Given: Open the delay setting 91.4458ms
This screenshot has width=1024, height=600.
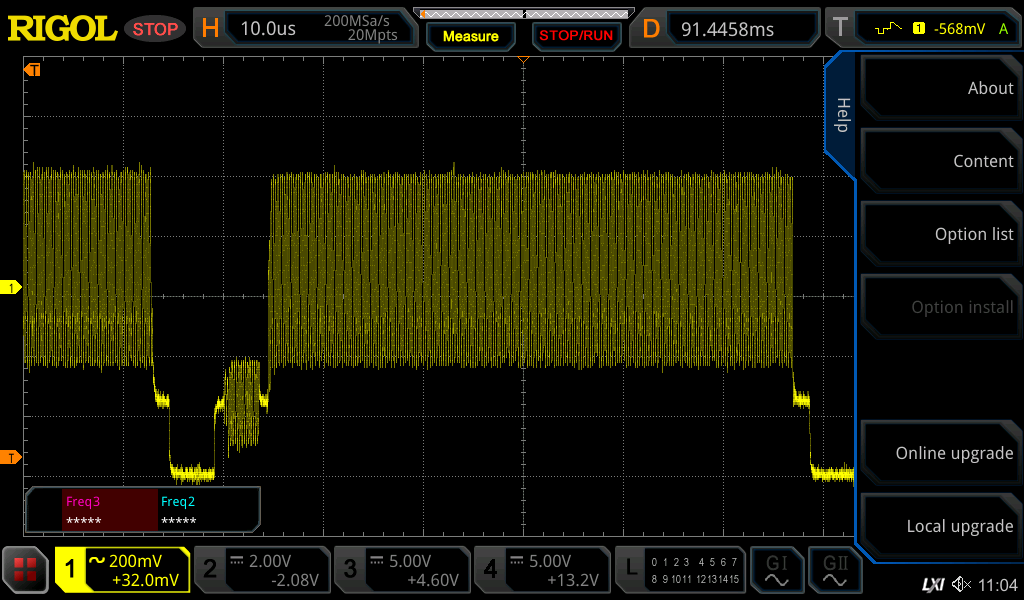Looking at the screenshot, I should pos(727,28).
